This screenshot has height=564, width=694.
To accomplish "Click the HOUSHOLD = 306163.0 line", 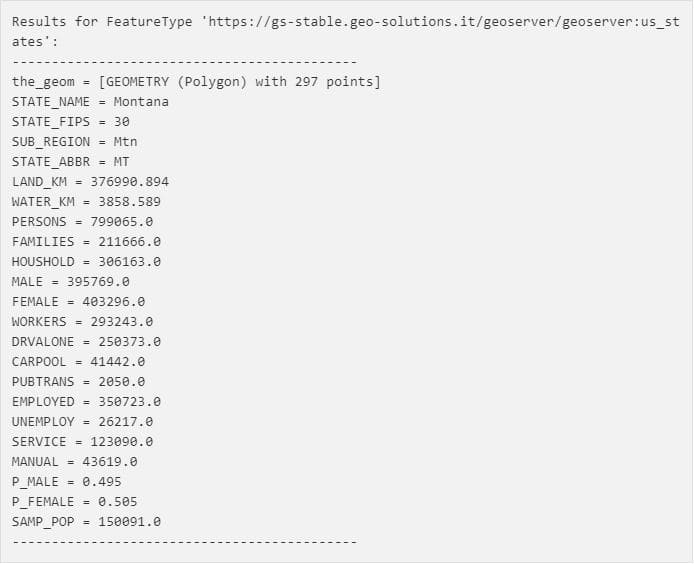I will coord(86,262).
